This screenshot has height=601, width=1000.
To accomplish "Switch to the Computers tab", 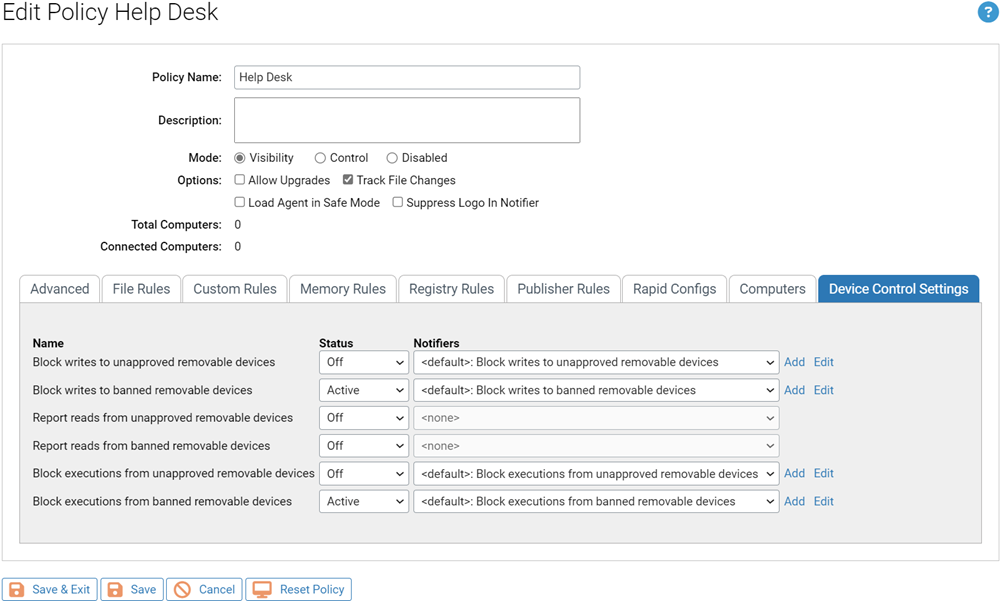I will (772, 288).
